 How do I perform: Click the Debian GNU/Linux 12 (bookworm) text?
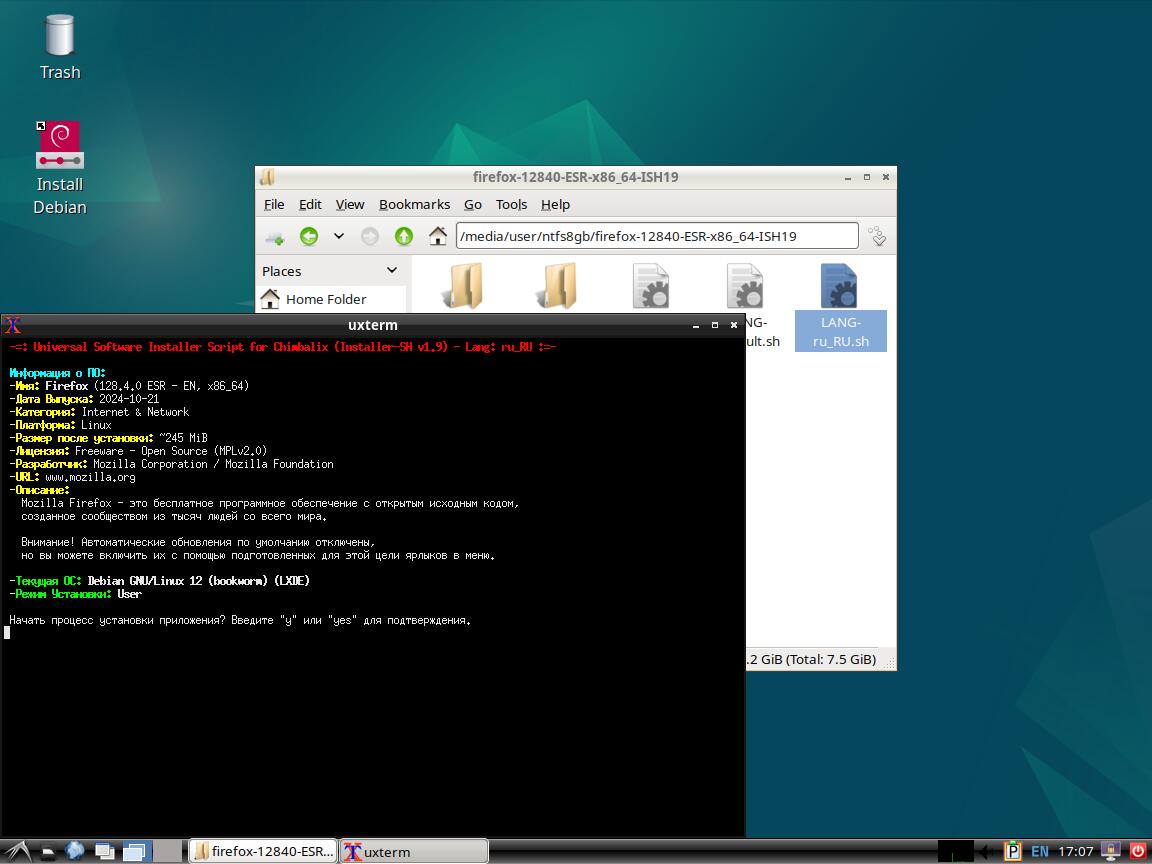(178, 581)
